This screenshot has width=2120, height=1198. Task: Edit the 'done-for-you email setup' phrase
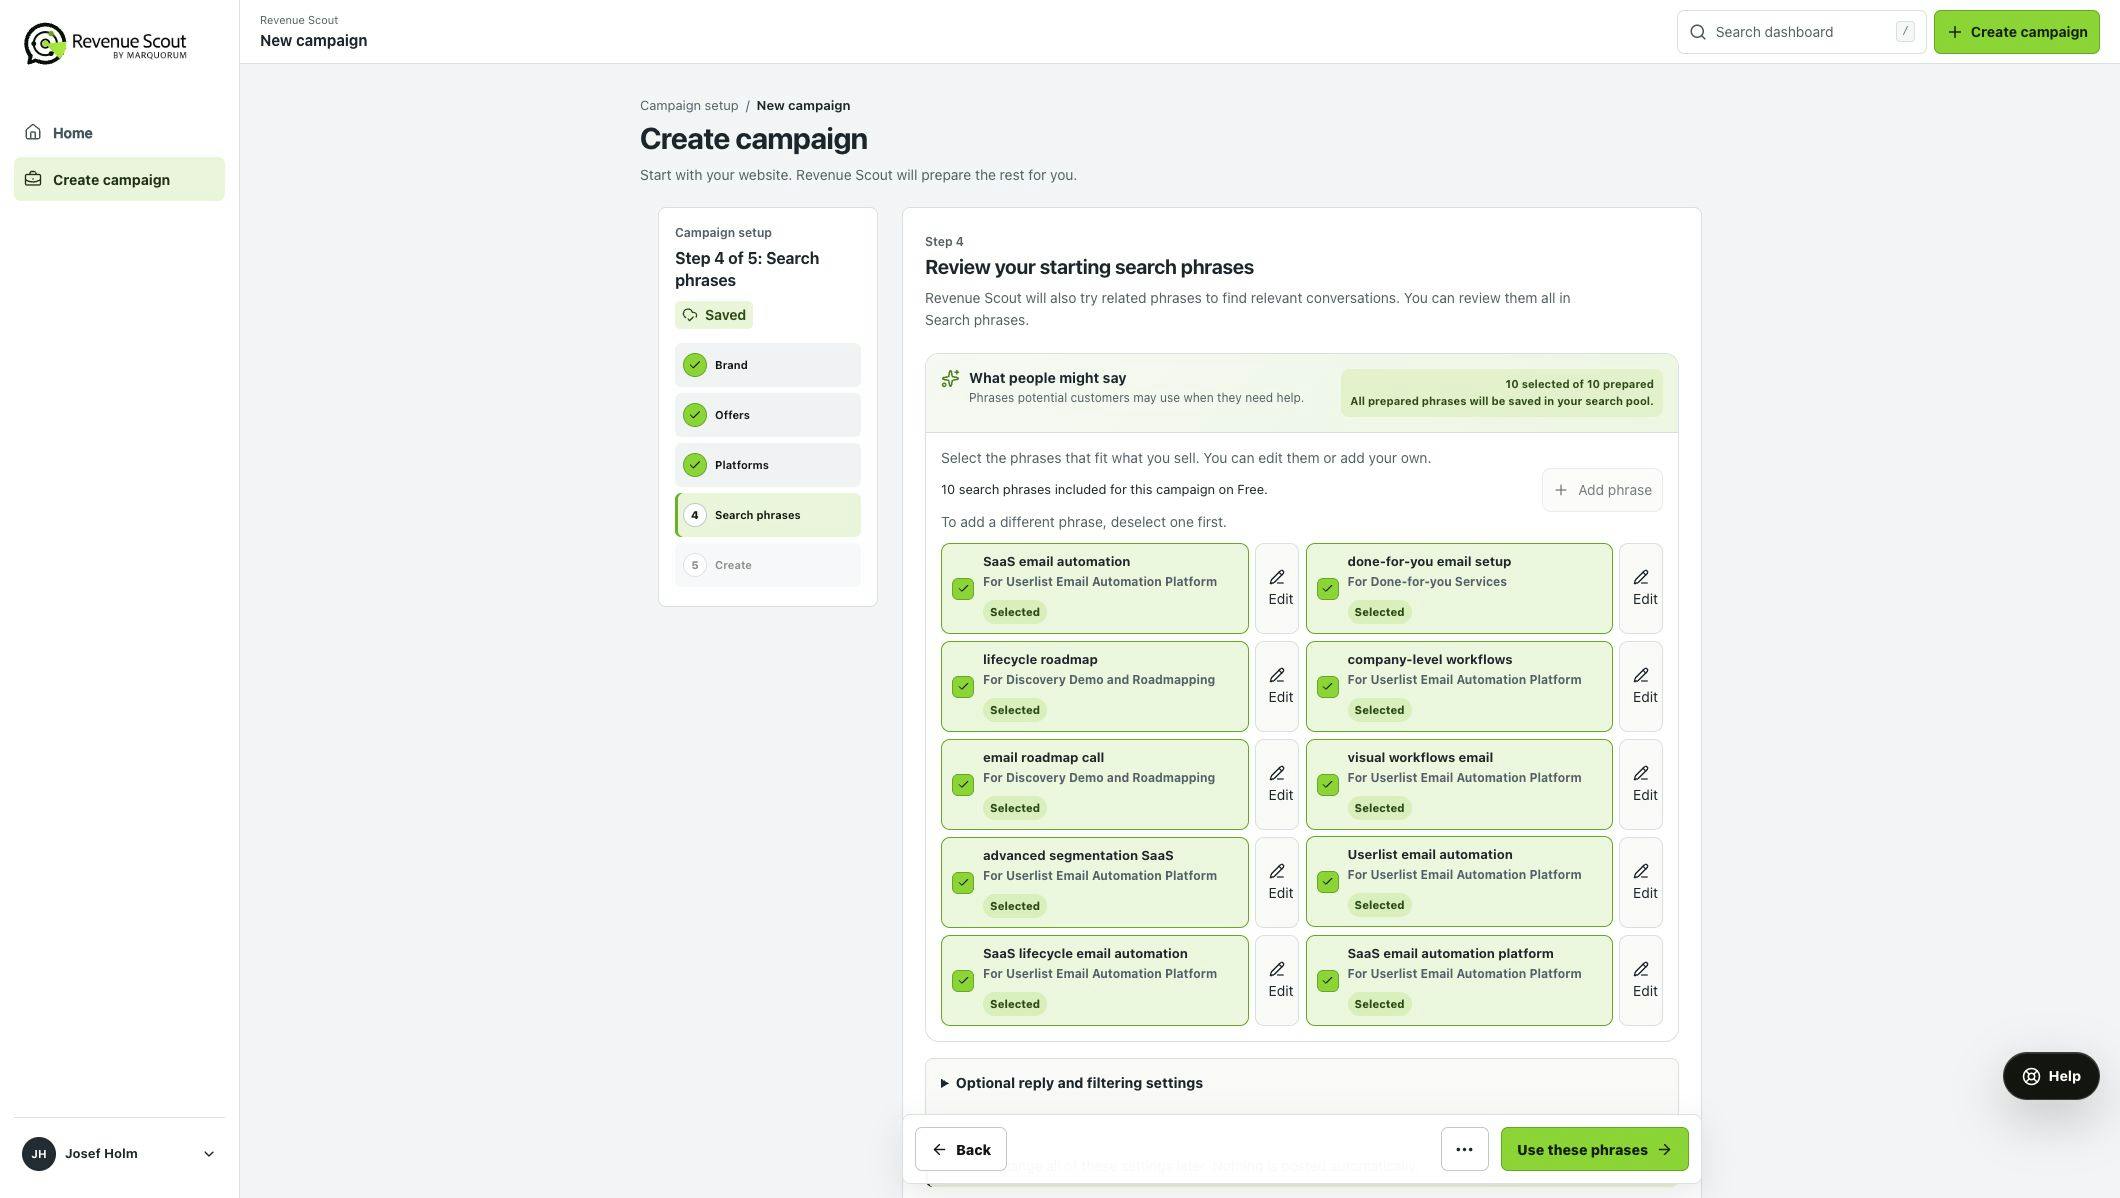tap(1641, 588)
